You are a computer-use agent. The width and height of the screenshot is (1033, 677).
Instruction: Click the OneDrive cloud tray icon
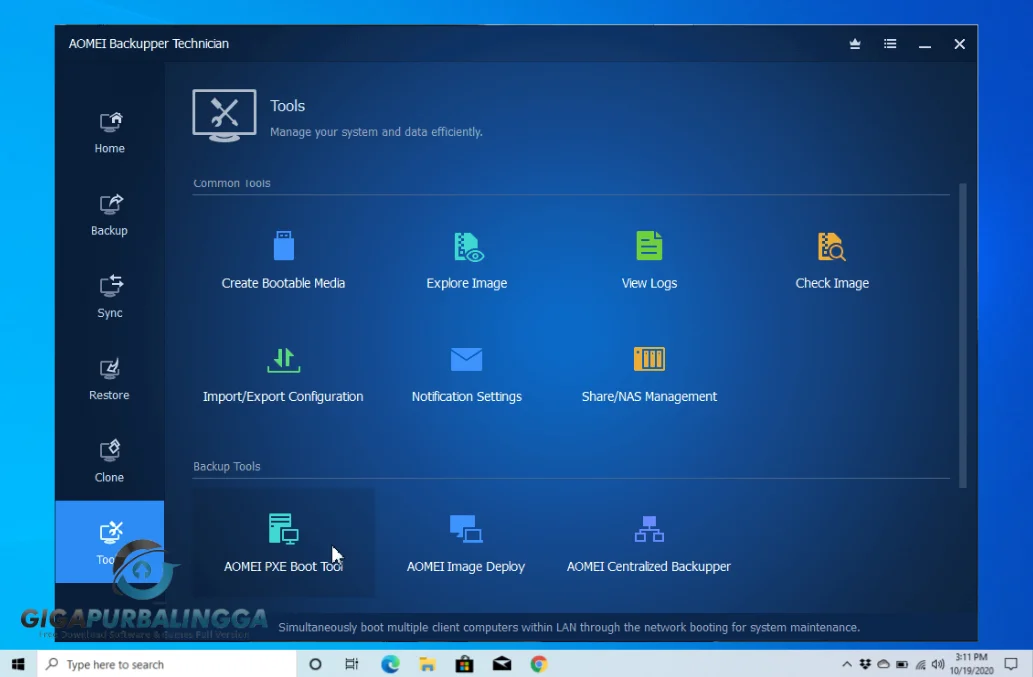883,664
